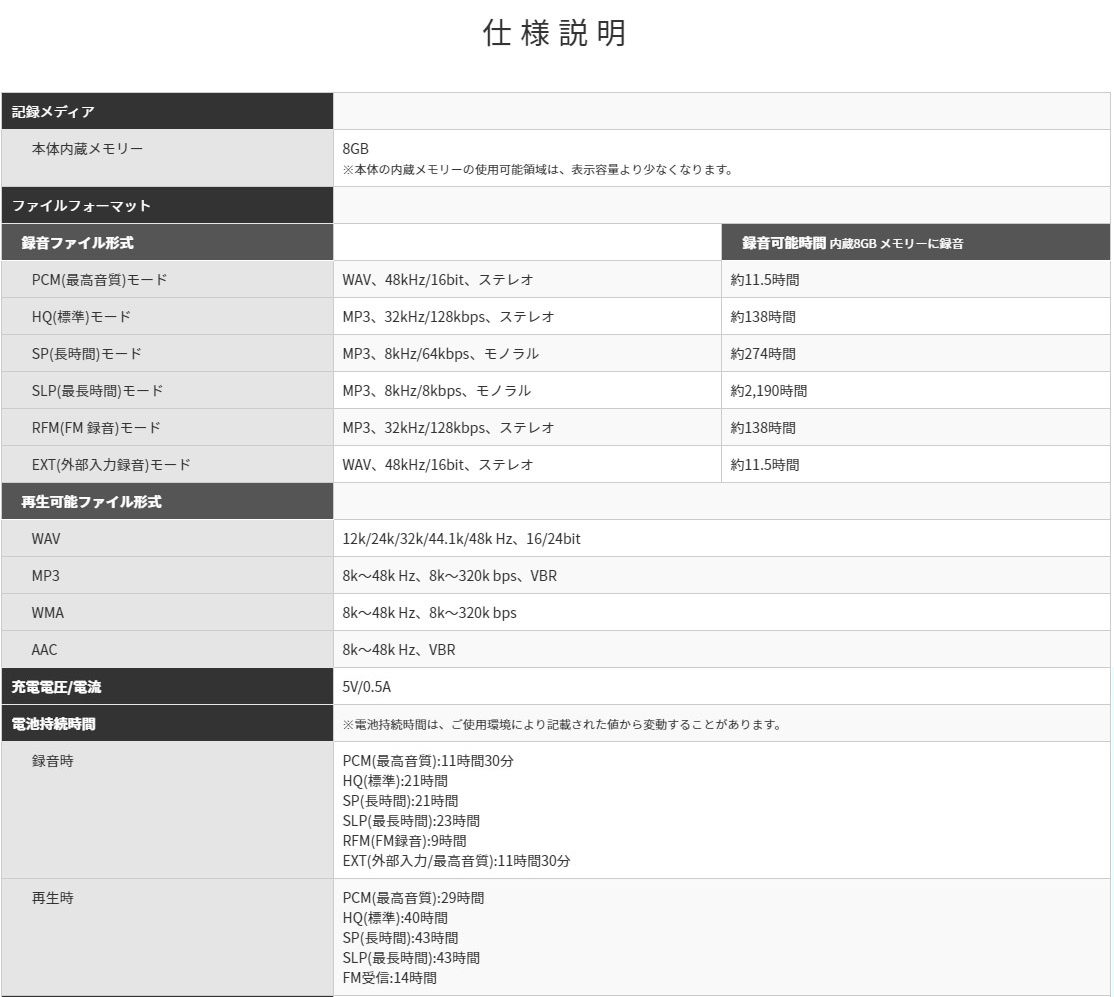Click 約138時間 in the RFM row
Image resolution: width=1114 pixels, height=997 pixels.
coord(763,428)
